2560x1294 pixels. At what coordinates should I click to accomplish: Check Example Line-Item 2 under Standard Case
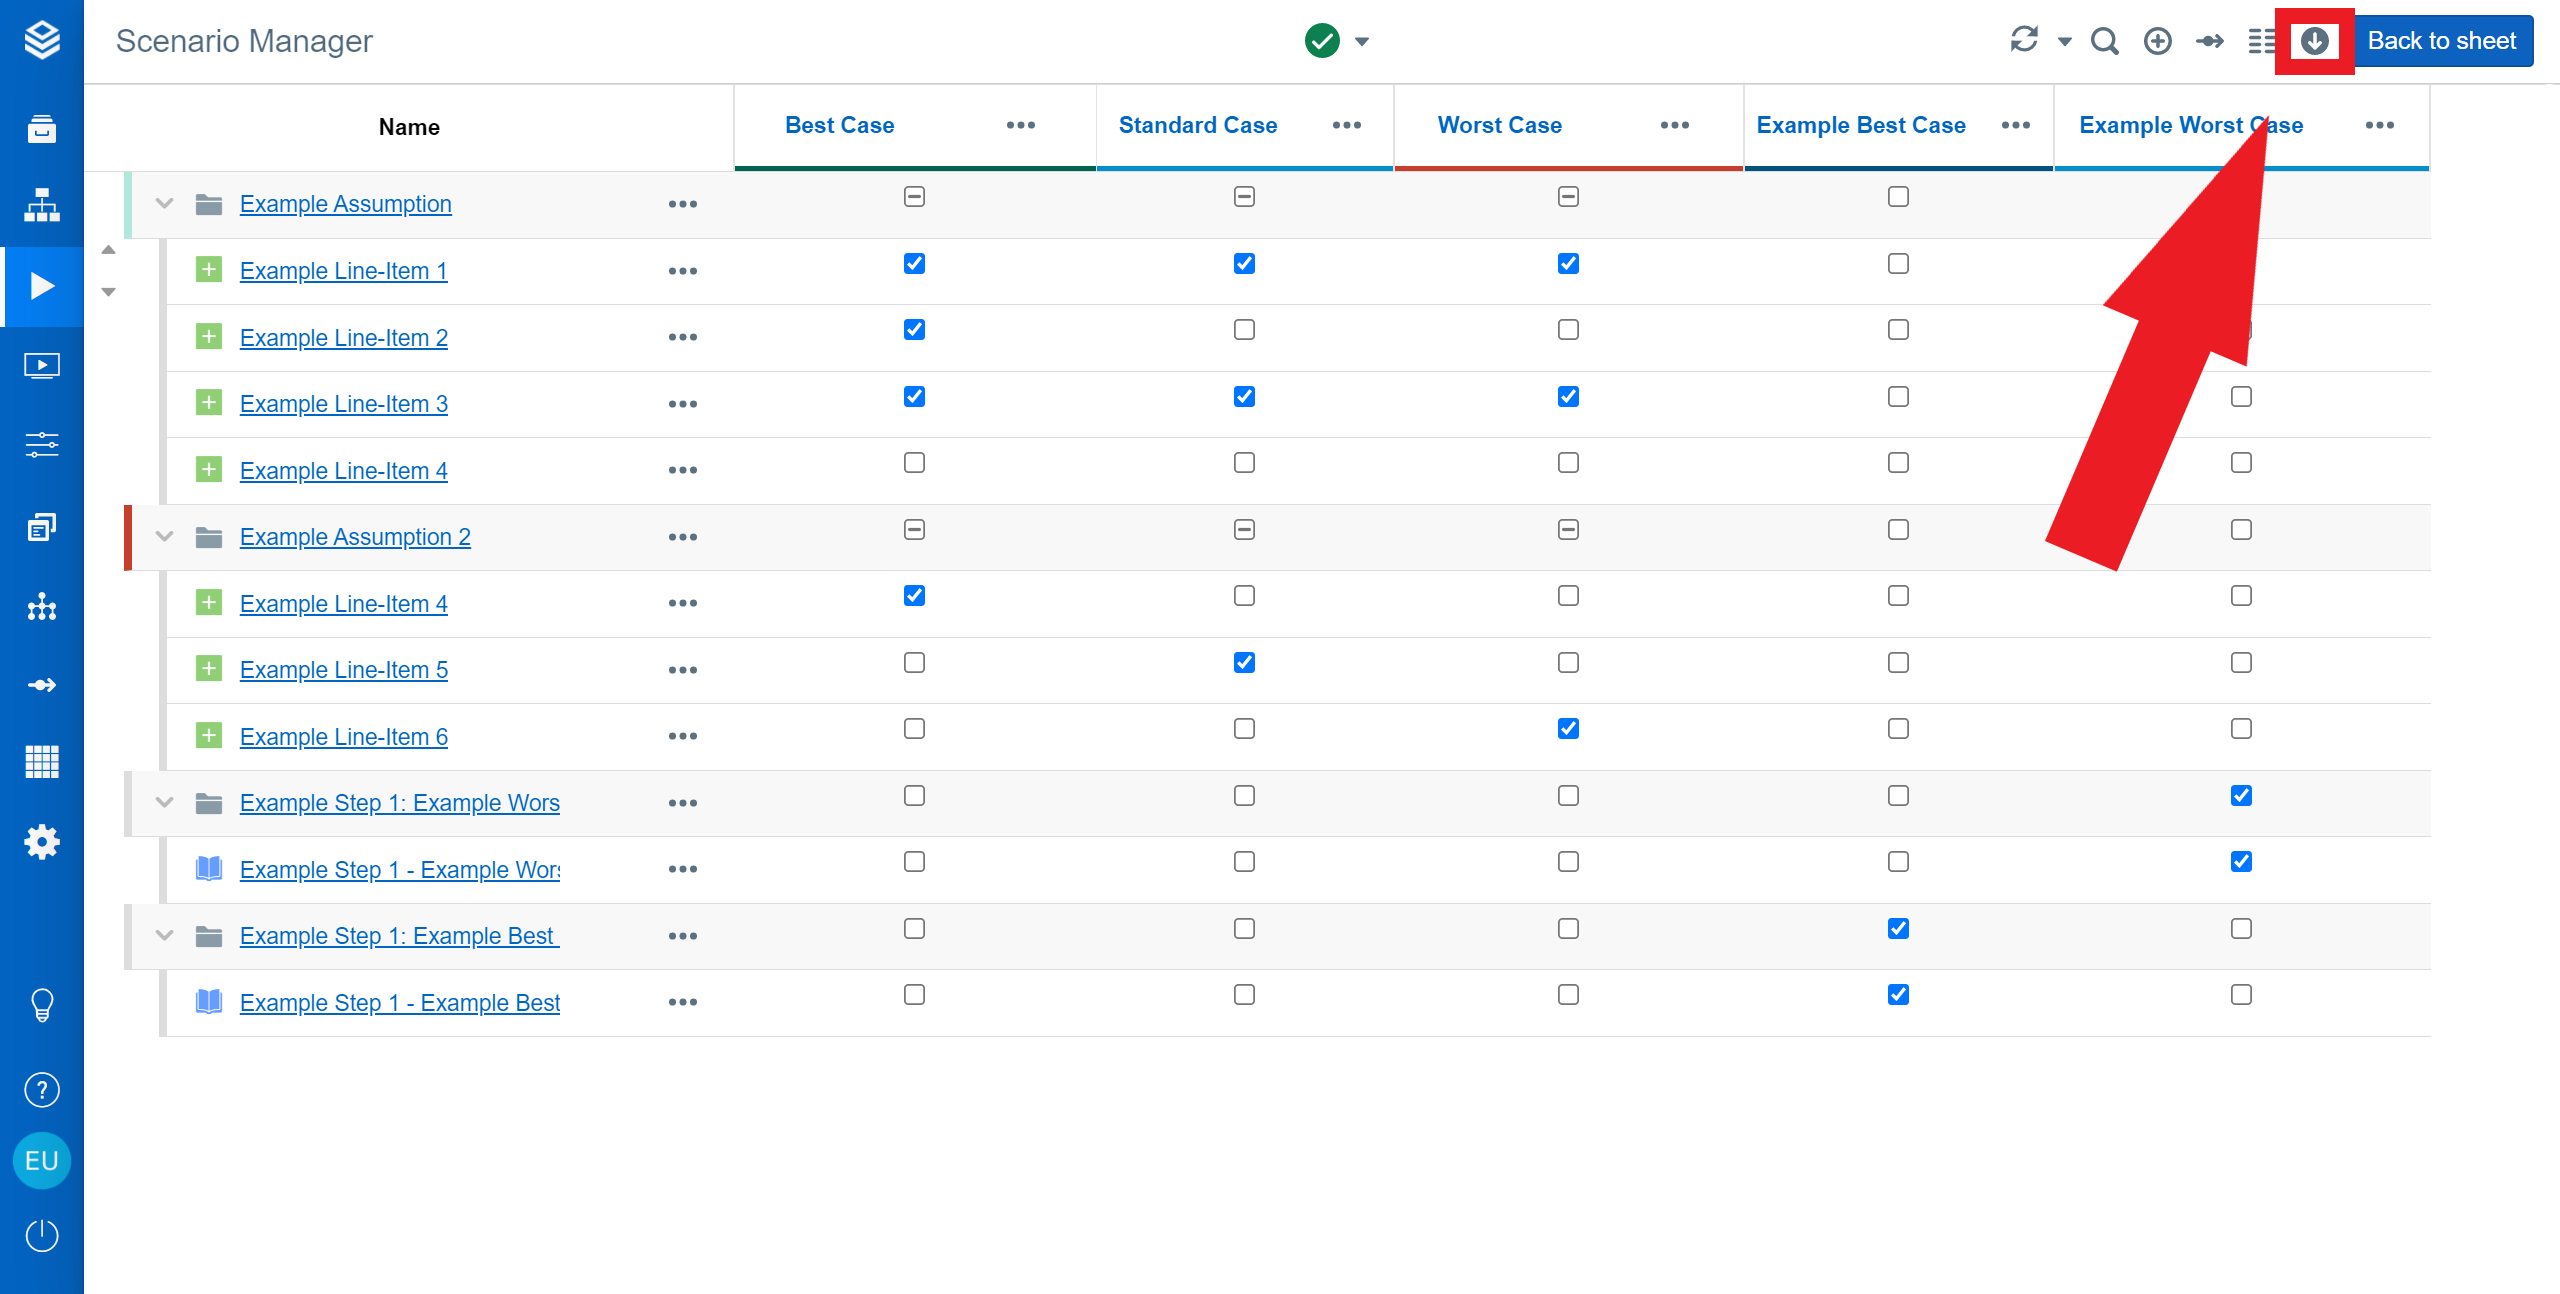click(1244, 330)
